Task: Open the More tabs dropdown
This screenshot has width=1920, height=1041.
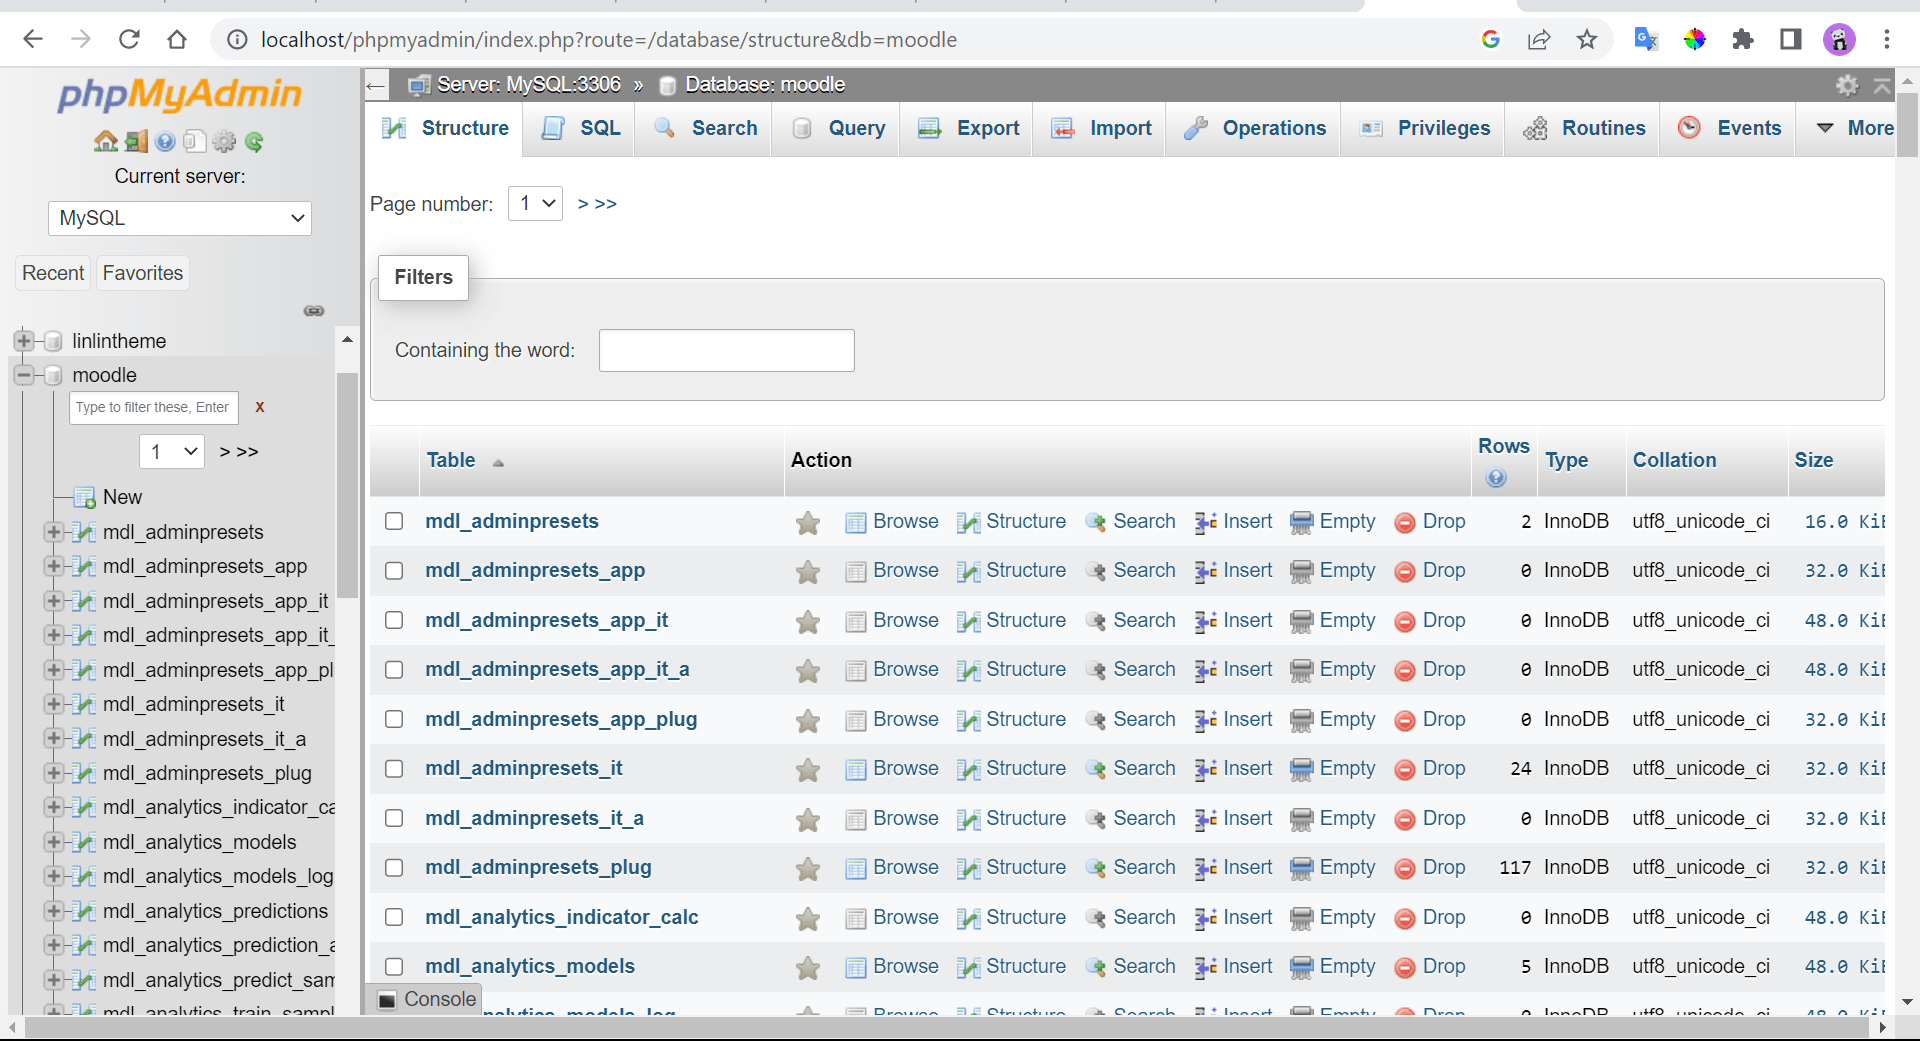Action: (x=1854, y=128)
